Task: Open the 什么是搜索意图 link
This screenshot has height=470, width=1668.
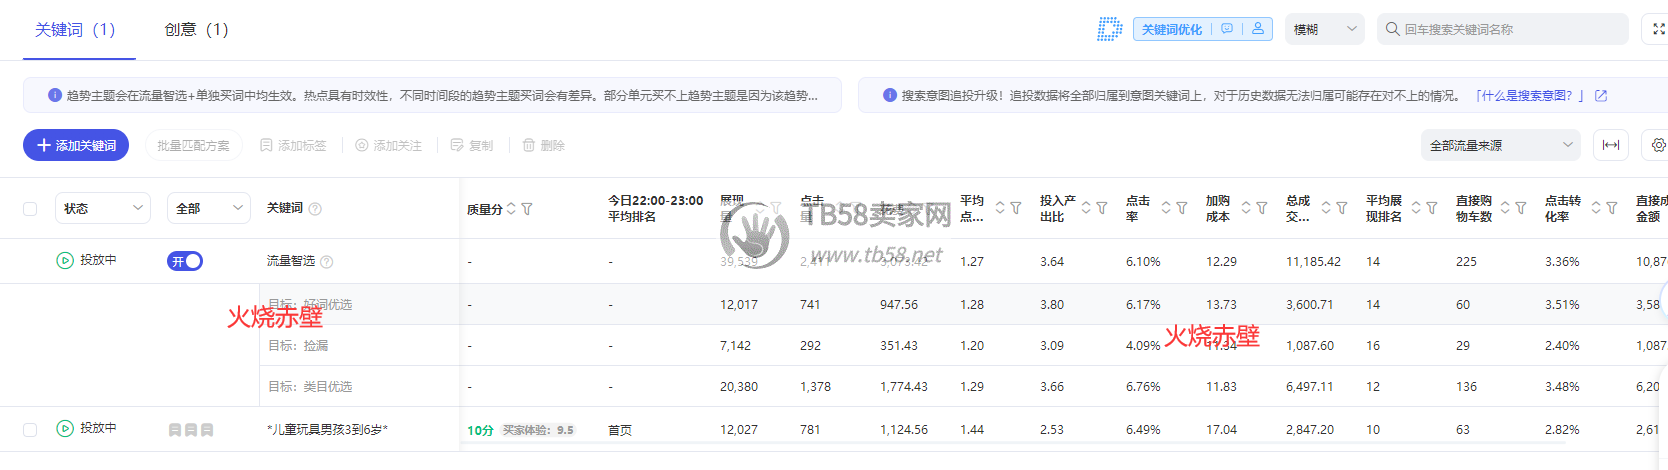Action: pyautogui.click(x=1529, y=96)
